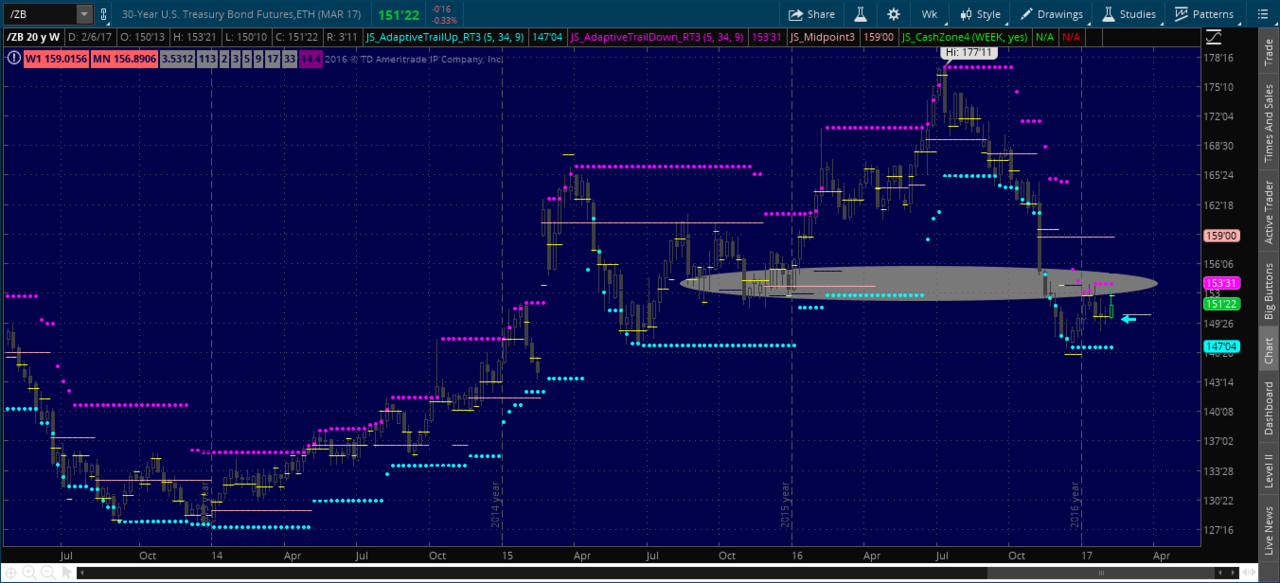Click the purple 14.4 label

(x=311, y=59)
